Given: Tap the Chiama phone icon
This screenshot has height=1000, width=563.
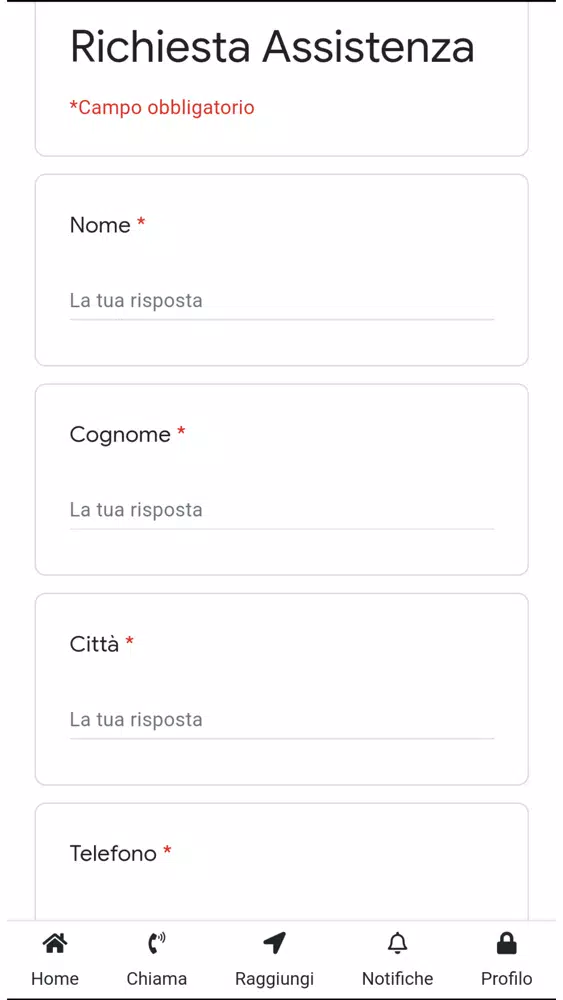Looking at the screenshot, I should 156,942.
